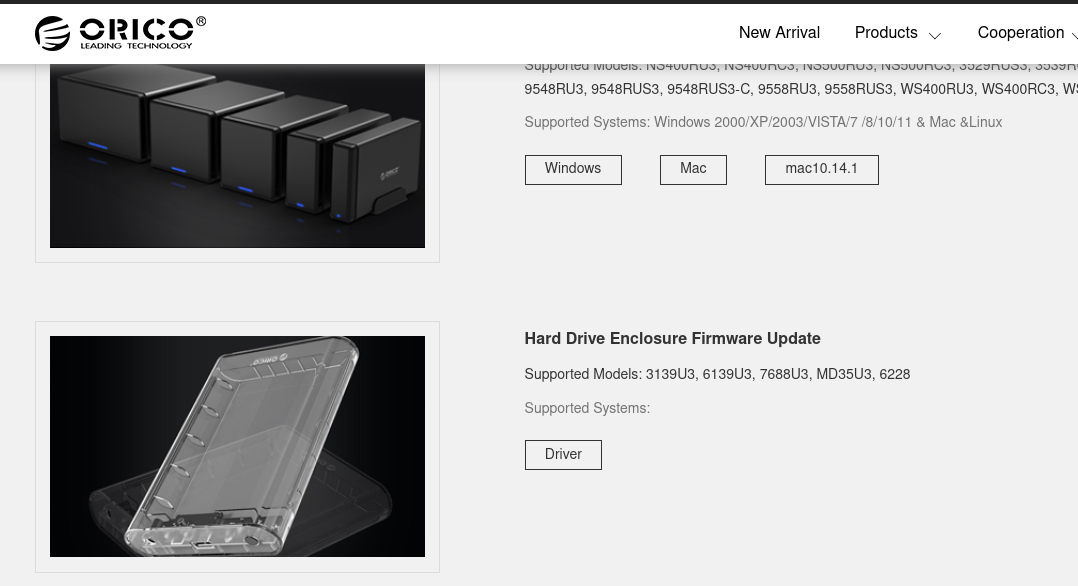This screenshot has height=586, width=1078.
Task: Download the mac10.14.1 driver
Action: point(822,169)
